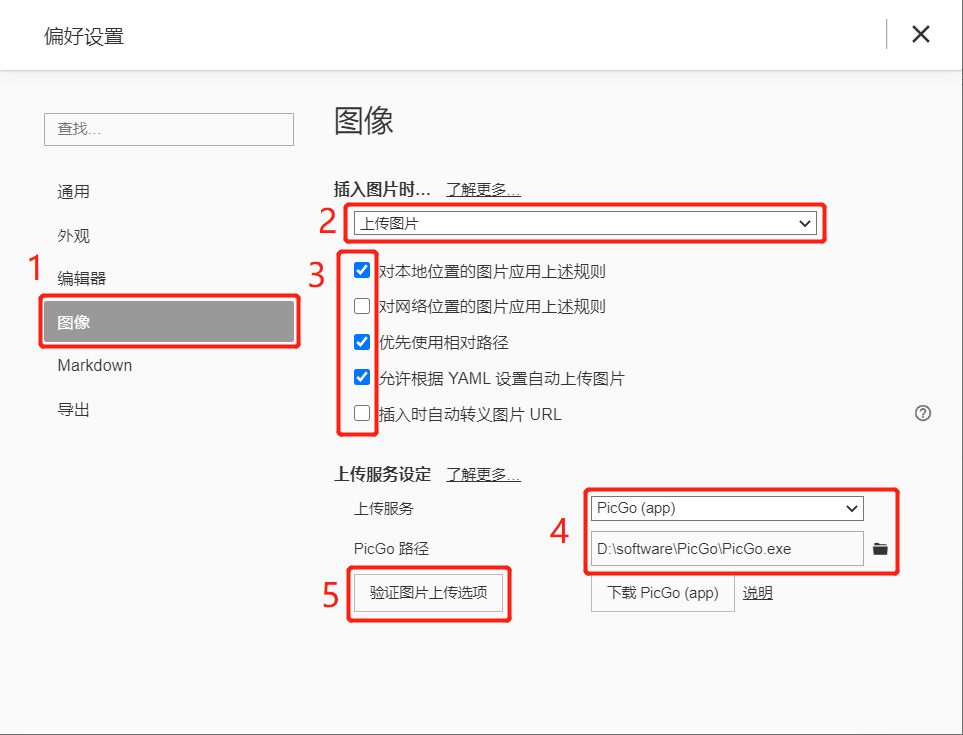Open 了解更多 link next to 上传服务设定
The height and width of the screenshot is (735, 963).
tap(483, 475)
